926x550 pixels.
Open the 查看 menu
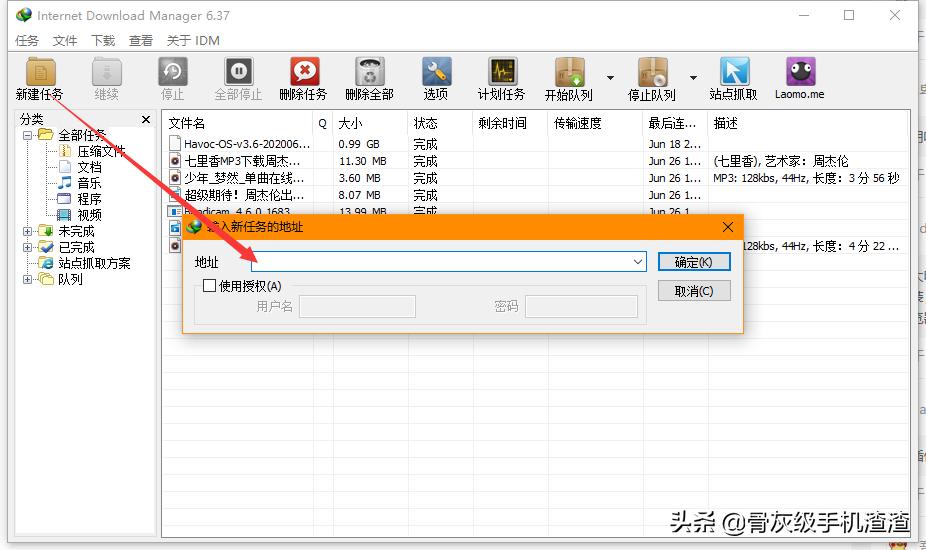point(141,41)
